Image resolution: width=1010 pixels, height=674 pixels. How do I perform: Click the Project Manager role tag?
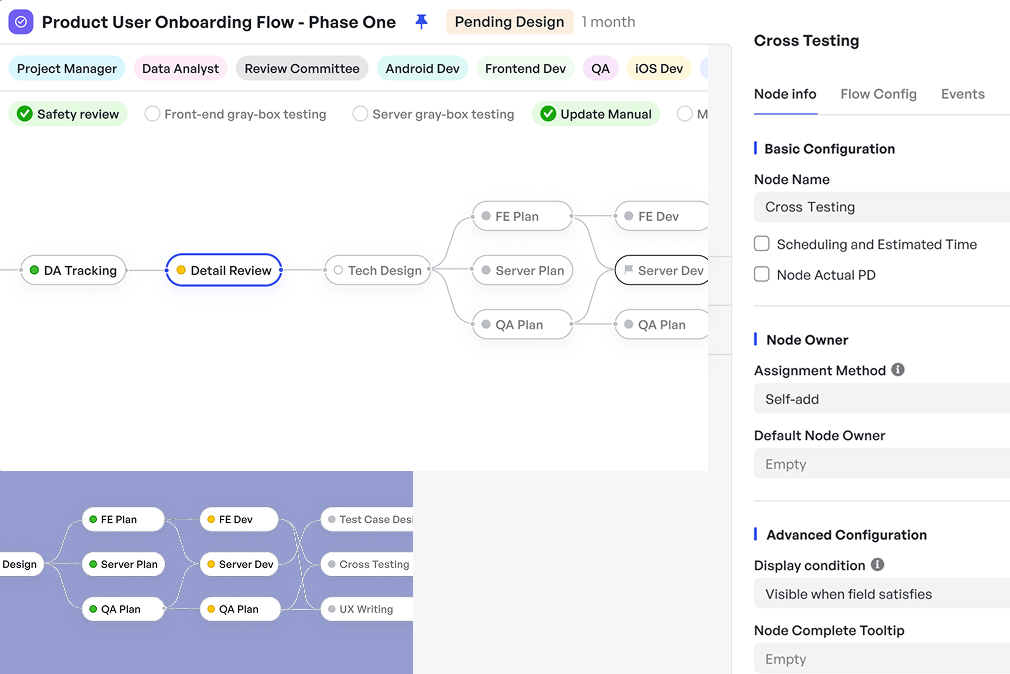coord(67,69)
